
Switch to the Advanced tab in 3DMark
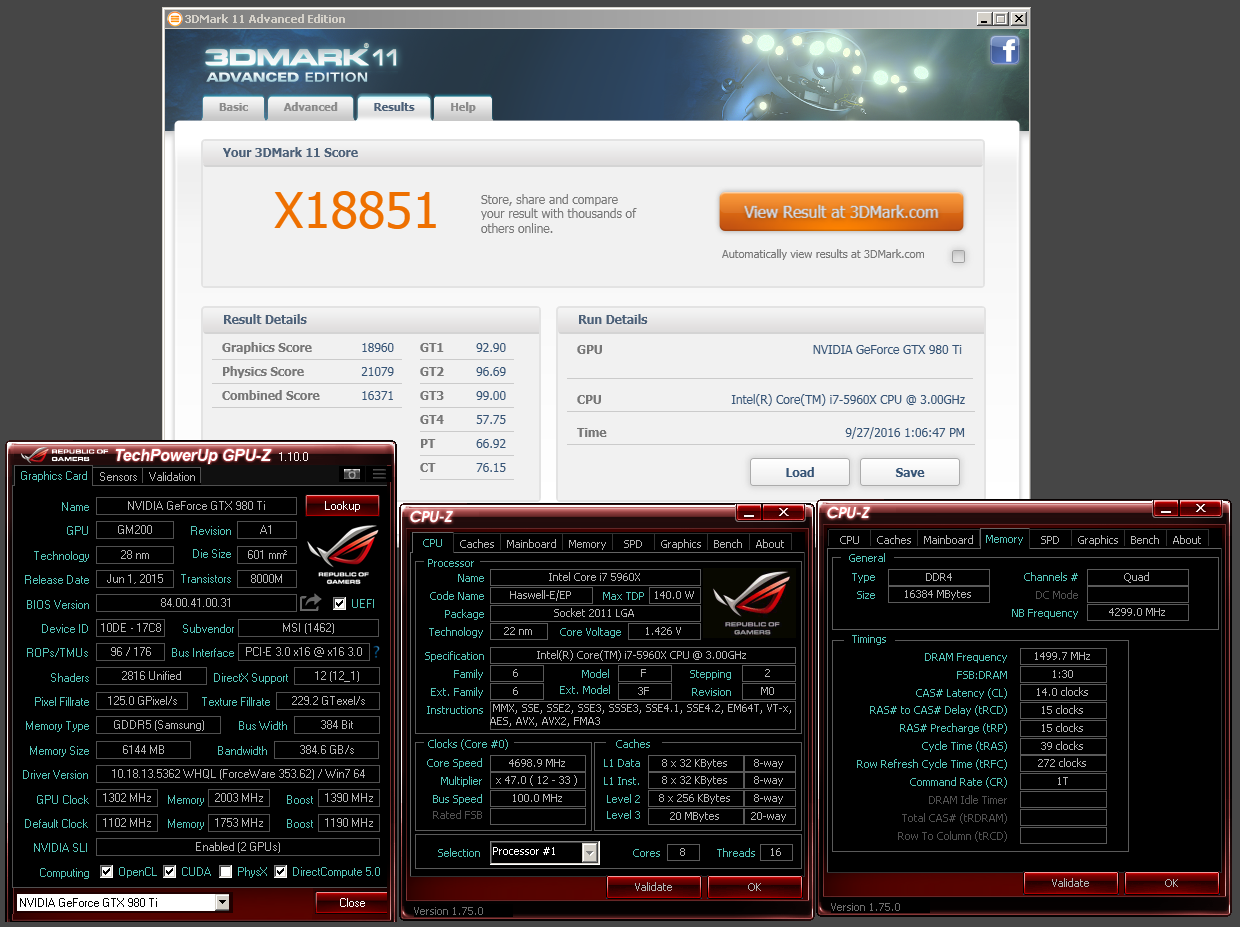click(310, 107)
